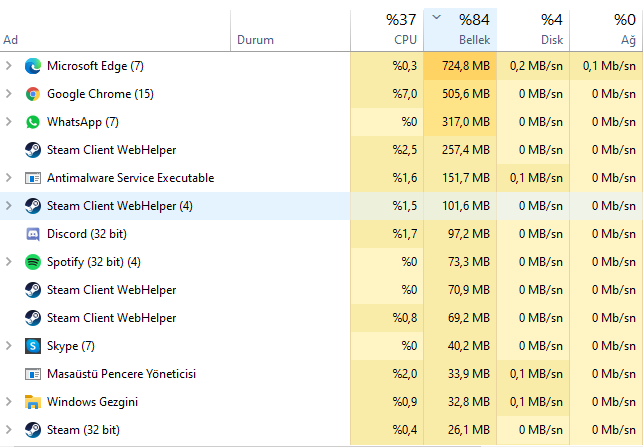643x447 pixels.
Task: Click the Discord (32 bit) icon
Action: click(x=33, y=234)
